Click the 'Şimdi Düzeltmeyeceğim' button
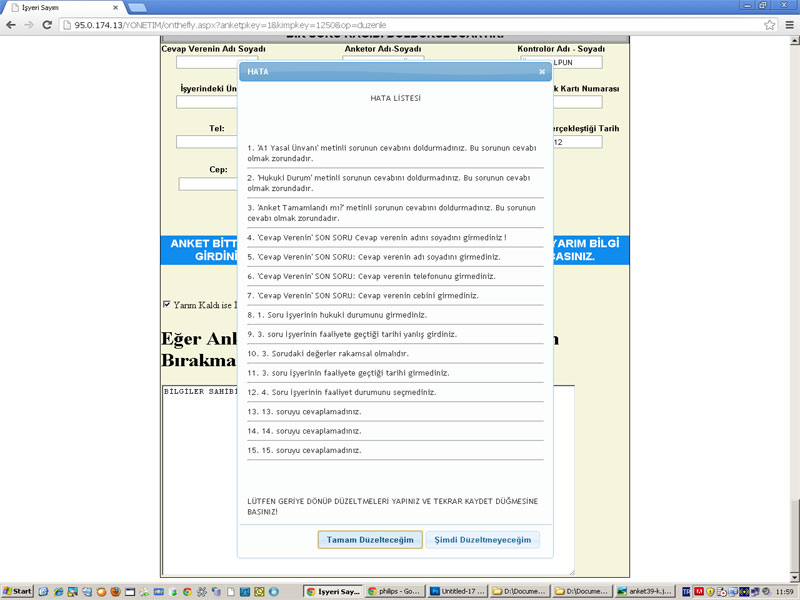Screen dimensions: 800x600 (x=482, y=540)
